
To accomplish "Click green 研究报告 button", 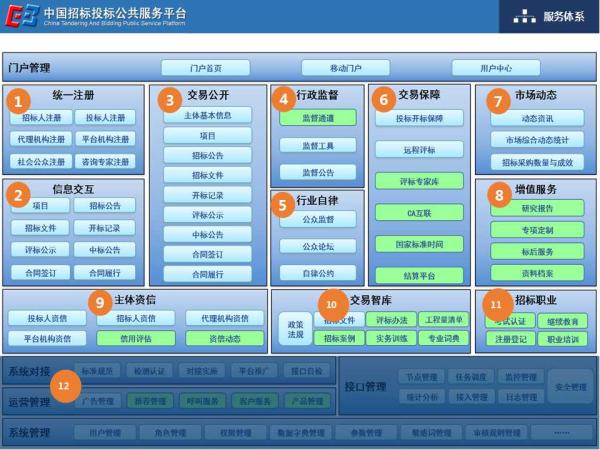I will tap(537, 209).
